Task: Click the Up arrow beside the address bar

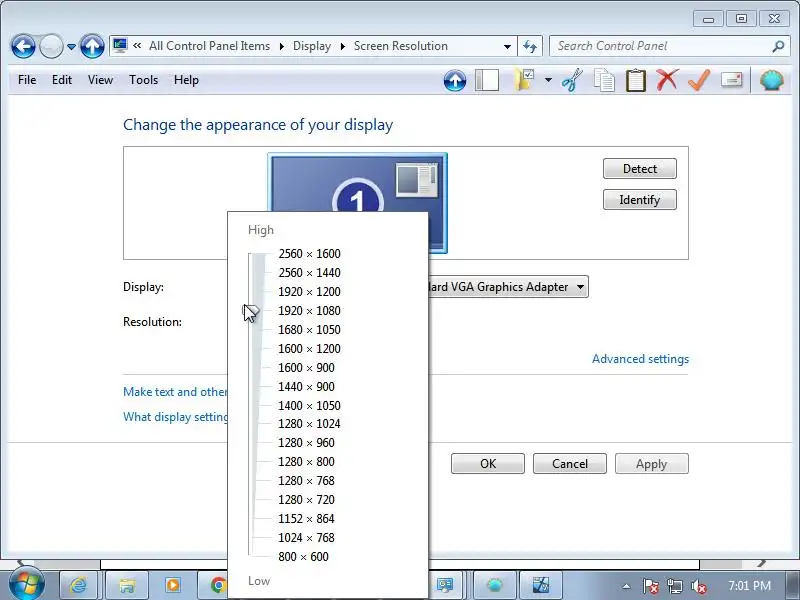Action: pyautogui.click(x=92, y=47)
